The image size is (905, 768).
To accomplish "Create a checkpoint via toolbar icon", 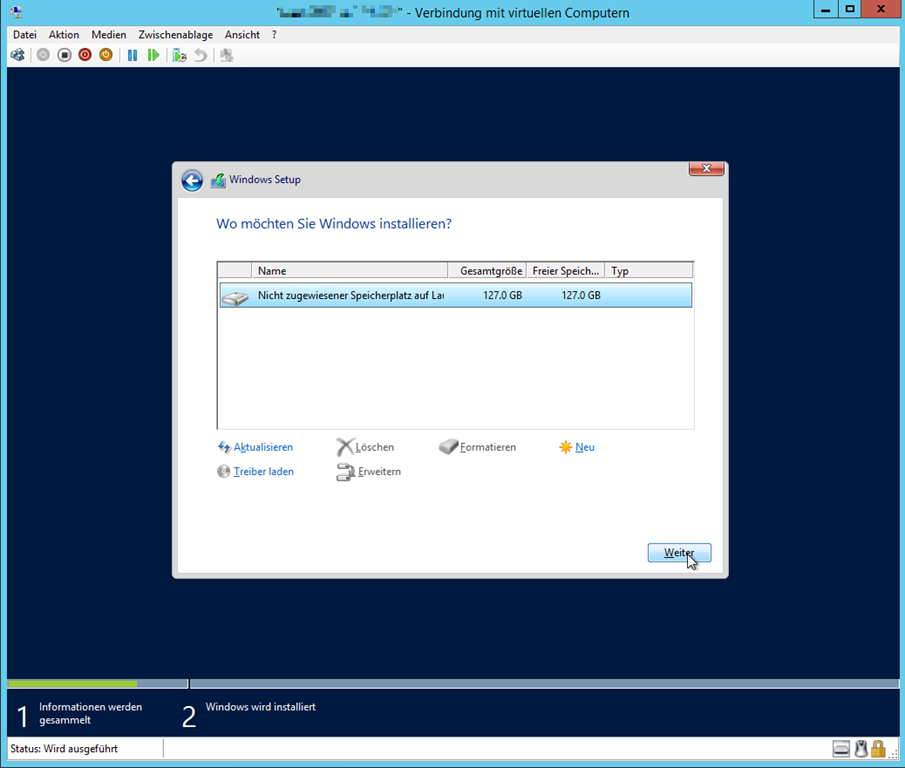I will point(179,55).
